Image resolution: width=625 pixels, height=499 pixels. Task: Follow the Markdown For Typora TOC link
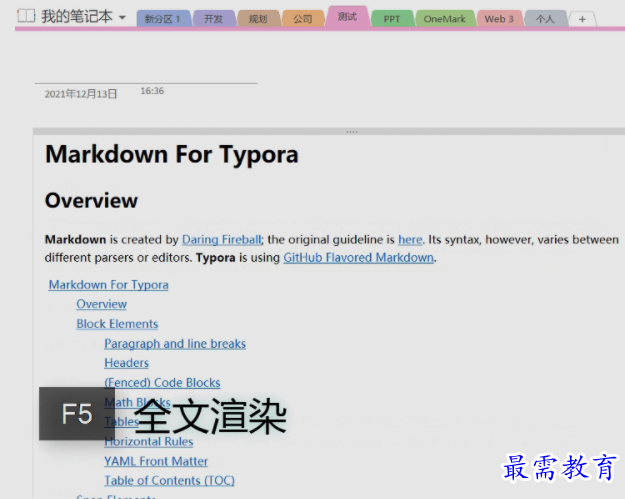(108, 285)
